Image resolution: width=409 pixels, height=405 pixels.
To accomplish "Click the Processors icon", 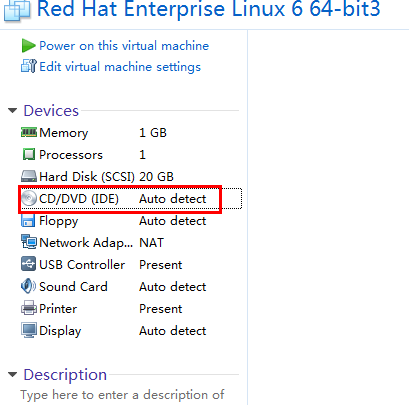I will pyautogui.click(x=29, y=154).
